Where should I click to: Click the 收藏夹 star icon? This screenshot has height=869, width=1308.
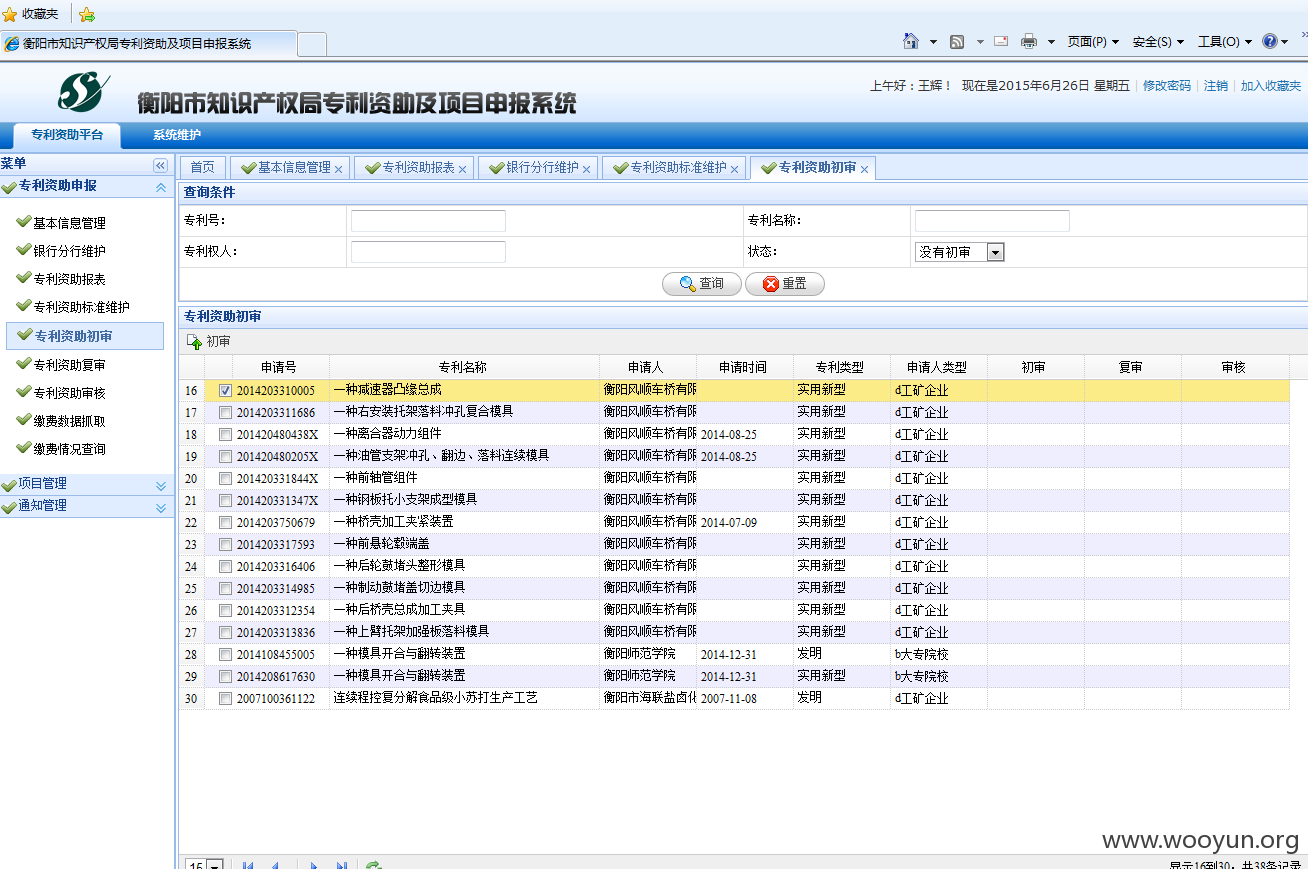[10, 14]
